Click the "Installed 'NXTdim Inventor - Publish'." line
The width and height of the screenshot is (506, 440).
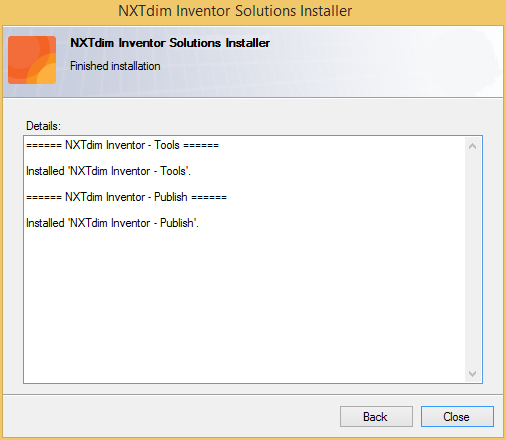[112, 223]
